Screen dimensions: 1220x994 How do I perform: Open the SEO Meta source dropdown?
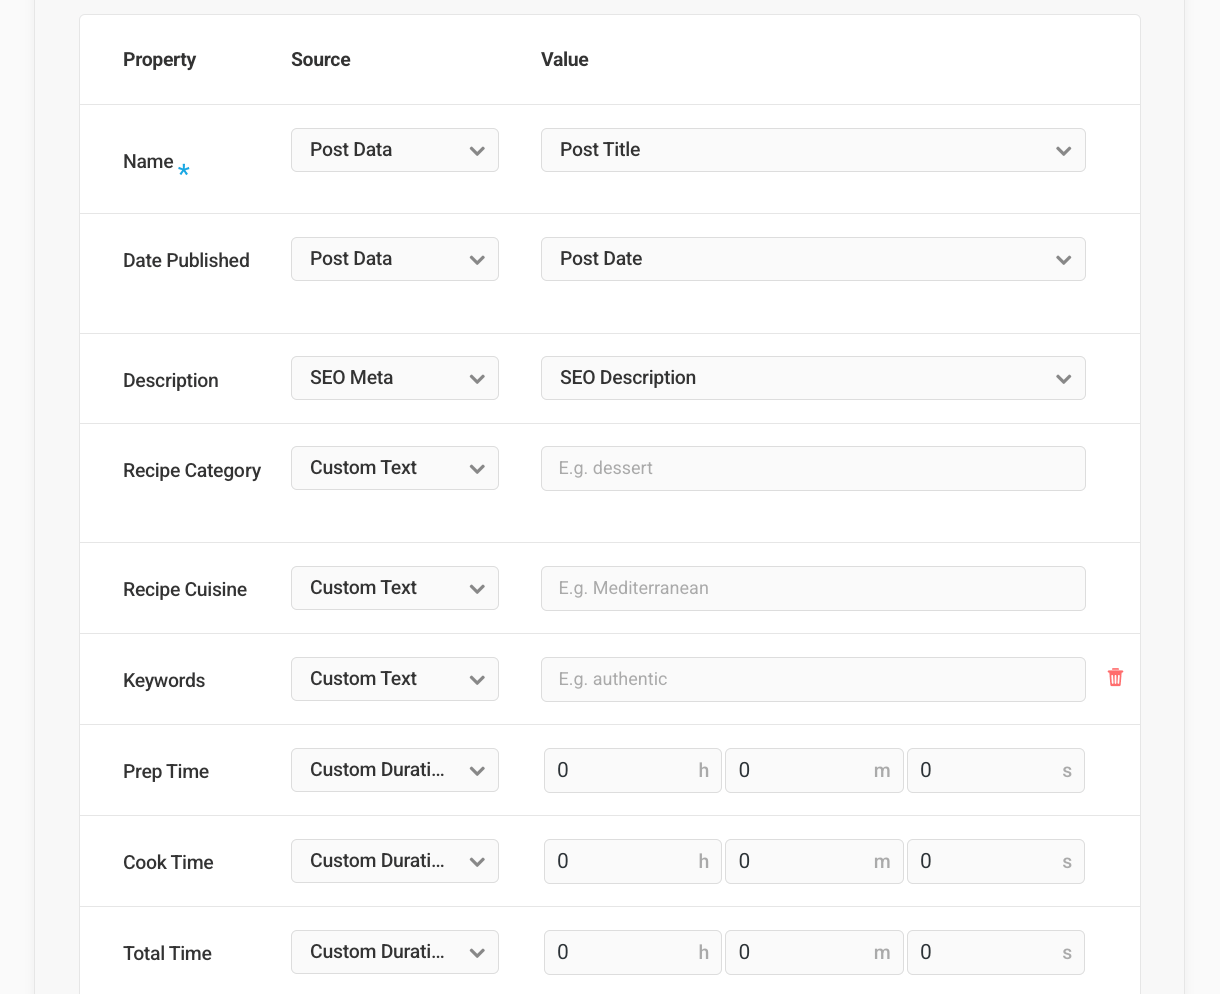tap(395, 377)
